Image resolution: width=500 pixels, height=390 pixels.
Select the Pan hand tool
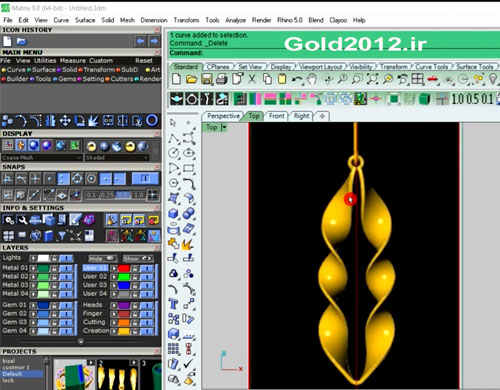pos(311,79)
